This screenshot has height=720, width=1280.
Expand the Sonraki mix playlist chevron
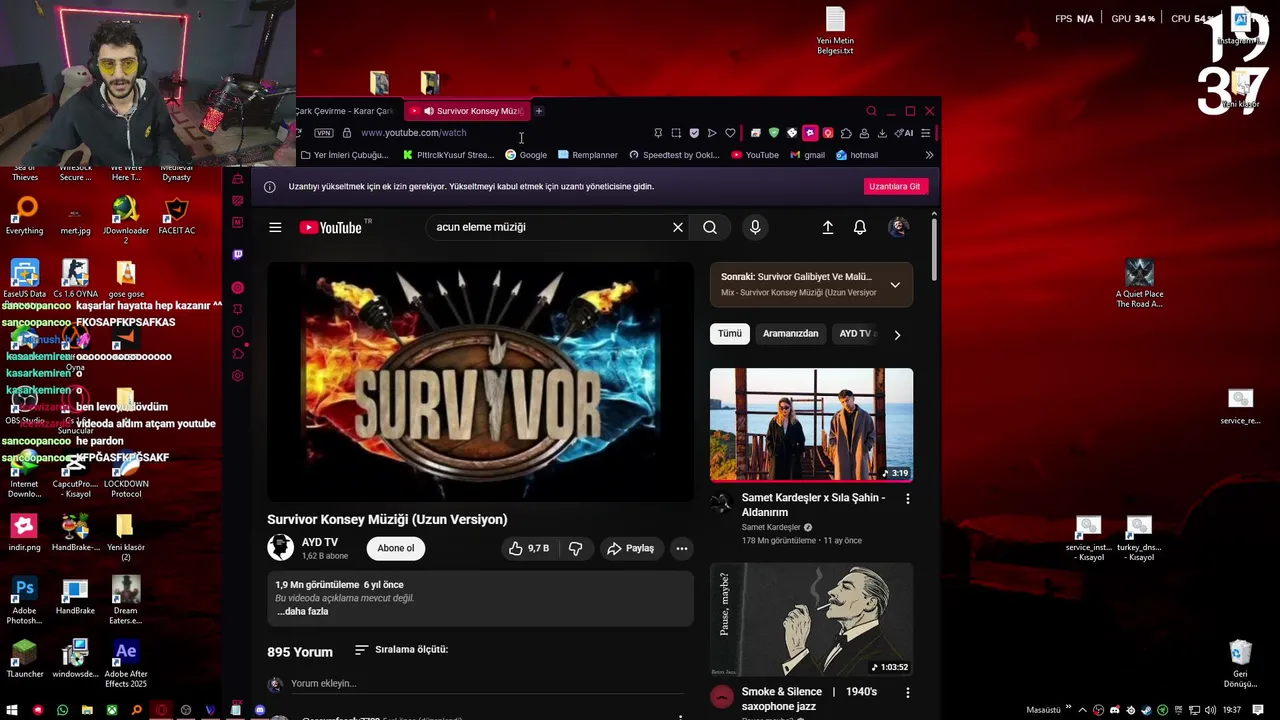click(895, 285)
